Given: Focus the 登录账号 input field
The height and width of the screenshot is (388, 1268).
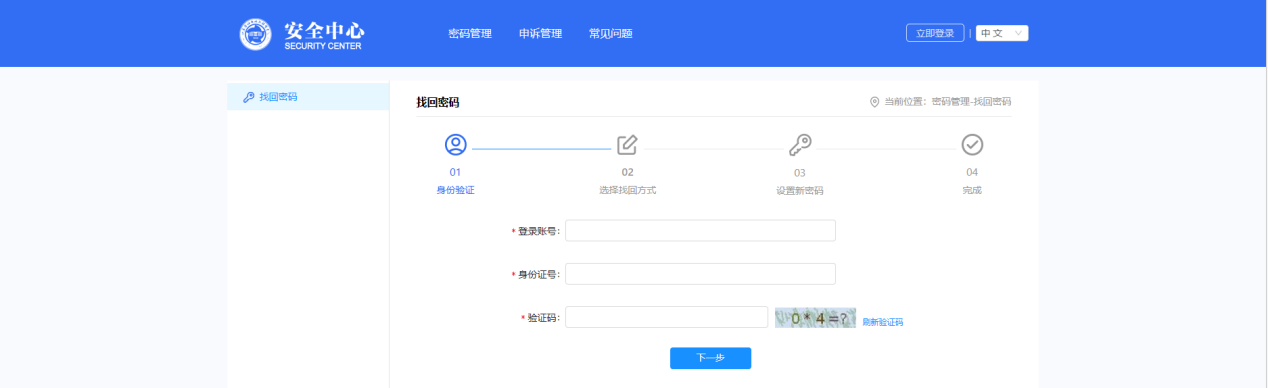Looking at the screenshot, I should 700,231.
